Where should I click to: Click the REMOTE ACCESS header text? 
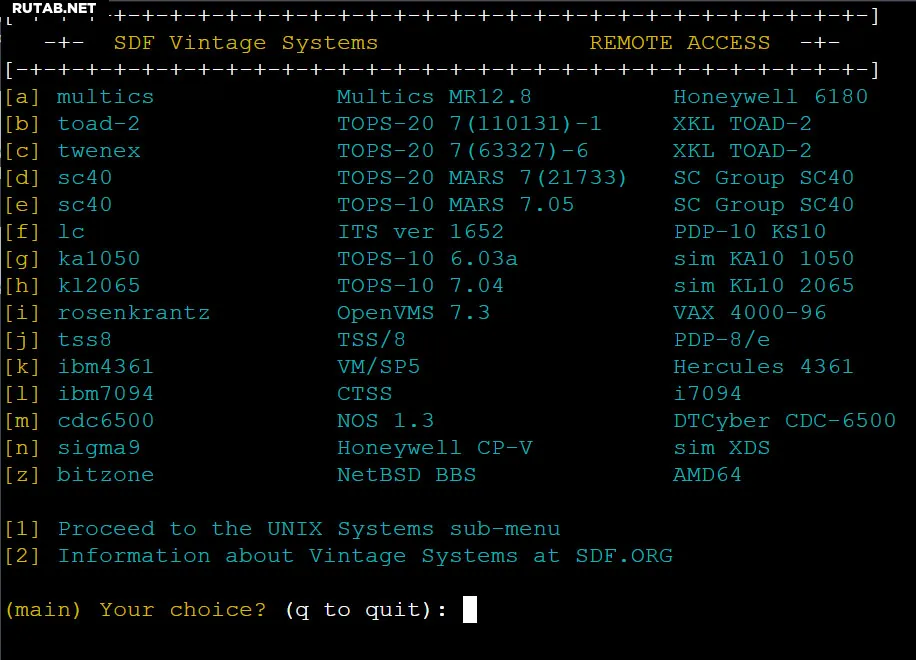679,43
